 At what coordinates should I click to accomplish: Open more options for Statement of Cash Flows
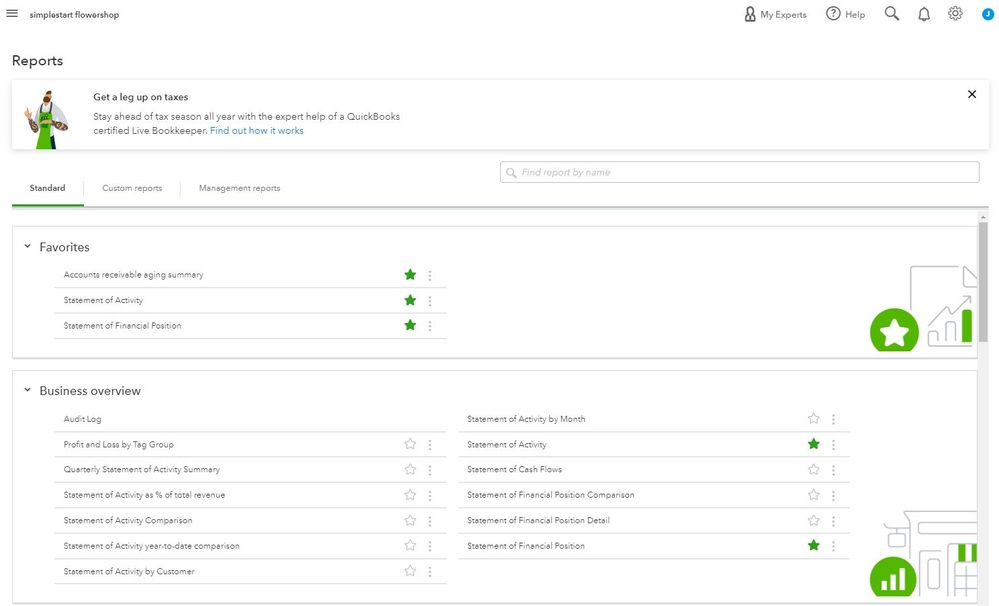tap(833, 470)
